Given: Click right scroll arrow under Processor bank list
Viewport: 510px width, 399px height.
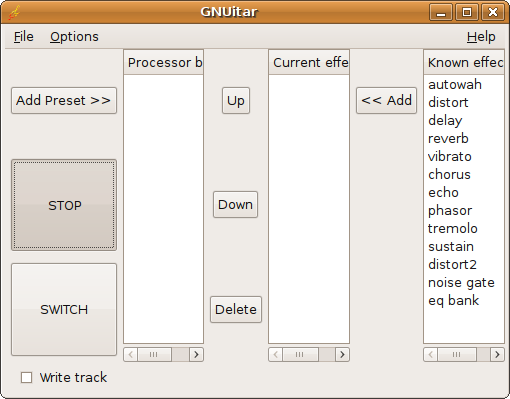Looking at the screenshot, I should [x=196, y=354].
